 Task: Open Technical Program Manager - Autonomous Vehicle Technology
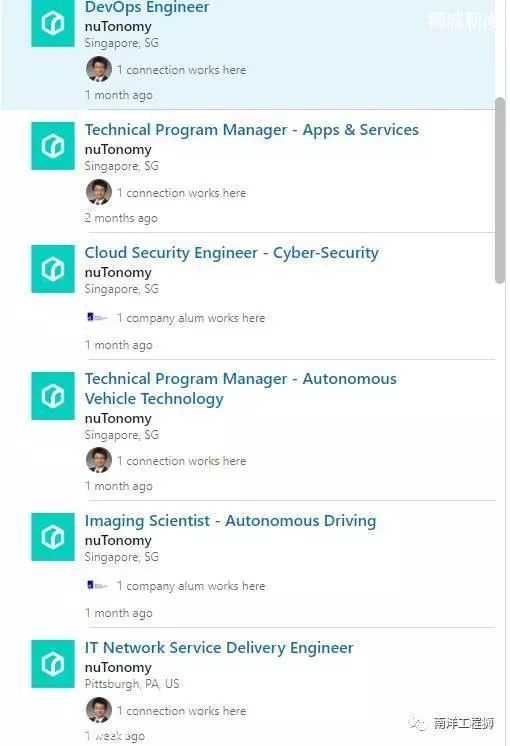click(x=241, y=389)
